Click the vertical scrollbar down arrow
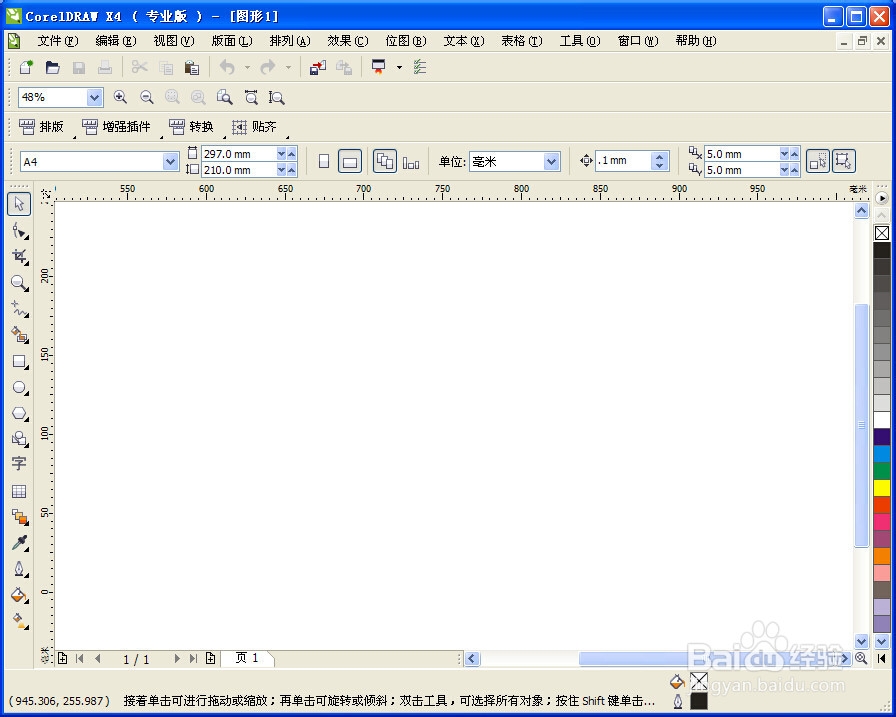This screenshot has width=896, height=717. 862,641
